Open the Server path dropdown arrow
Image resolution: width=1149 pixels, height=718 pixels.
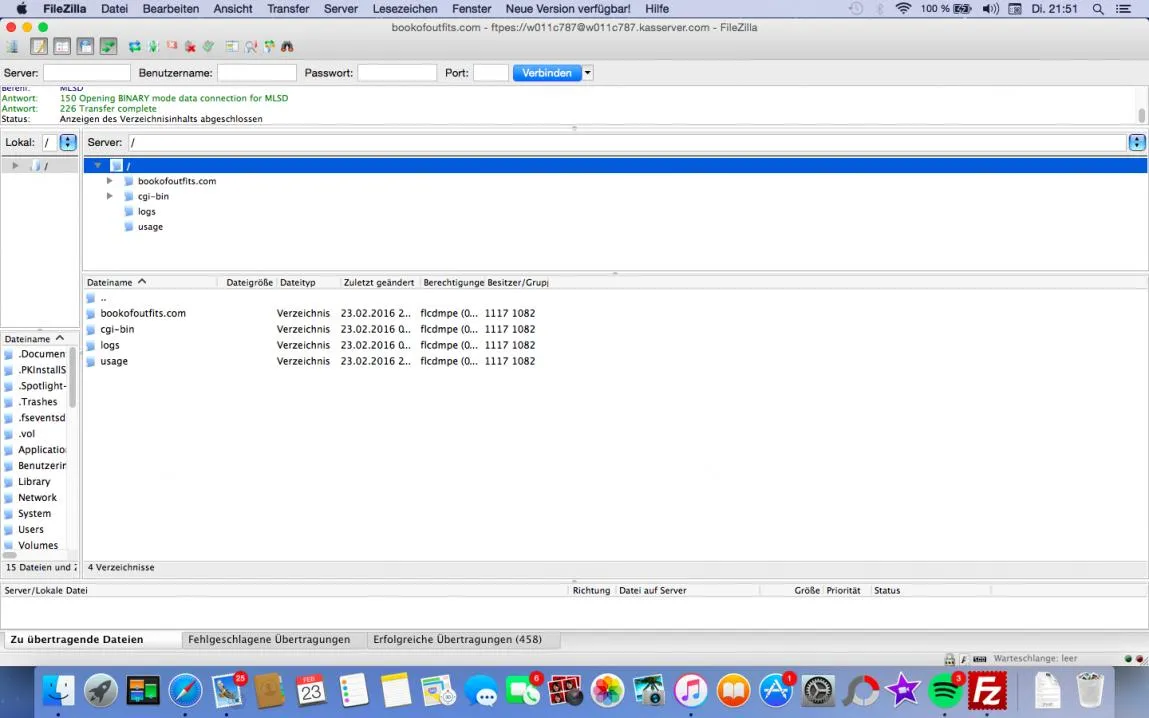[x=1137, y=142]
